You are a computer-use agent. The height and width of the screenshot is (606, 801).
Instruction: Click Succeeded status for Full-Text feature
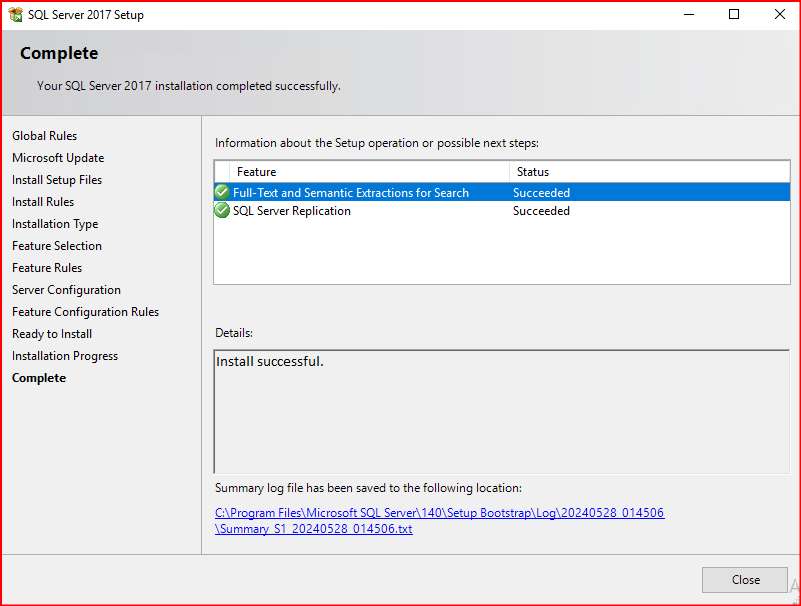coord(541,193)
